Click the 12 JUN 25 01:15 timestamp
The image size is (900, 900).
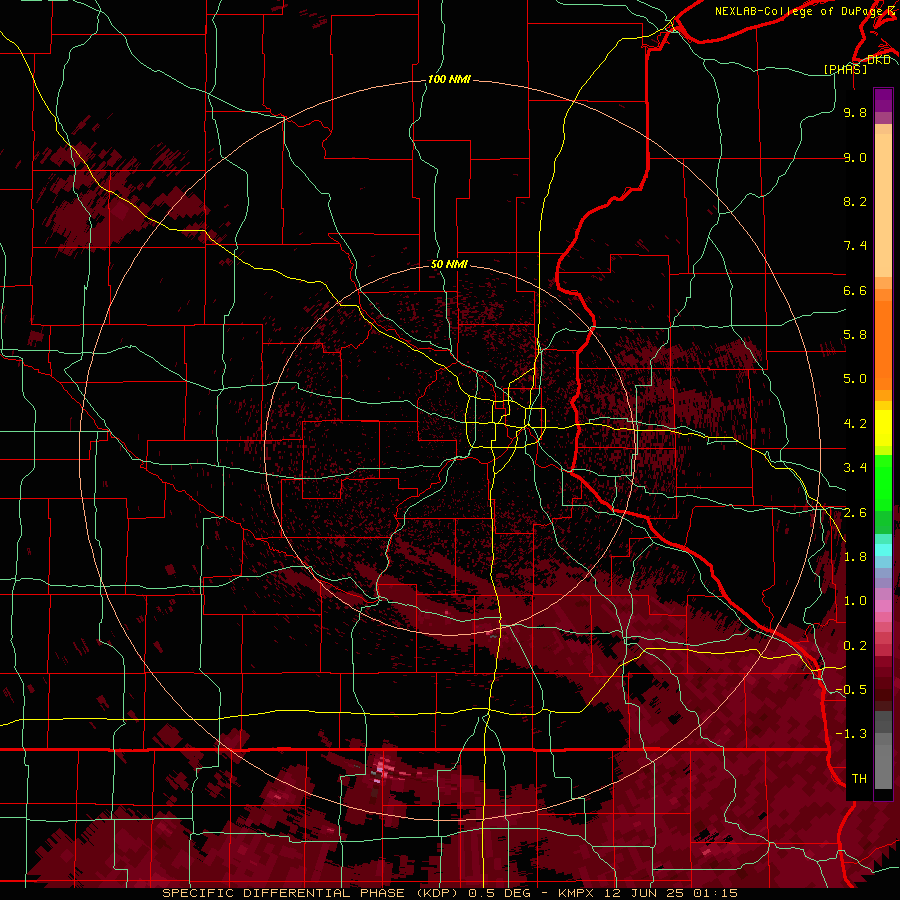coord(669,893)
